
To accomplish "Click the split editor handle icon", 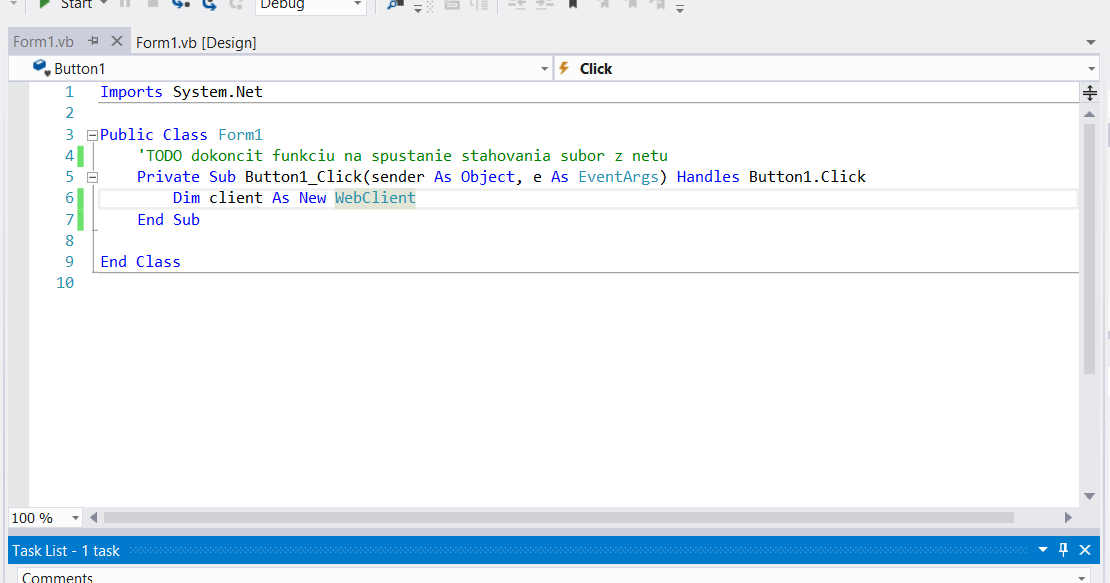I will [x=1090, y=93].
